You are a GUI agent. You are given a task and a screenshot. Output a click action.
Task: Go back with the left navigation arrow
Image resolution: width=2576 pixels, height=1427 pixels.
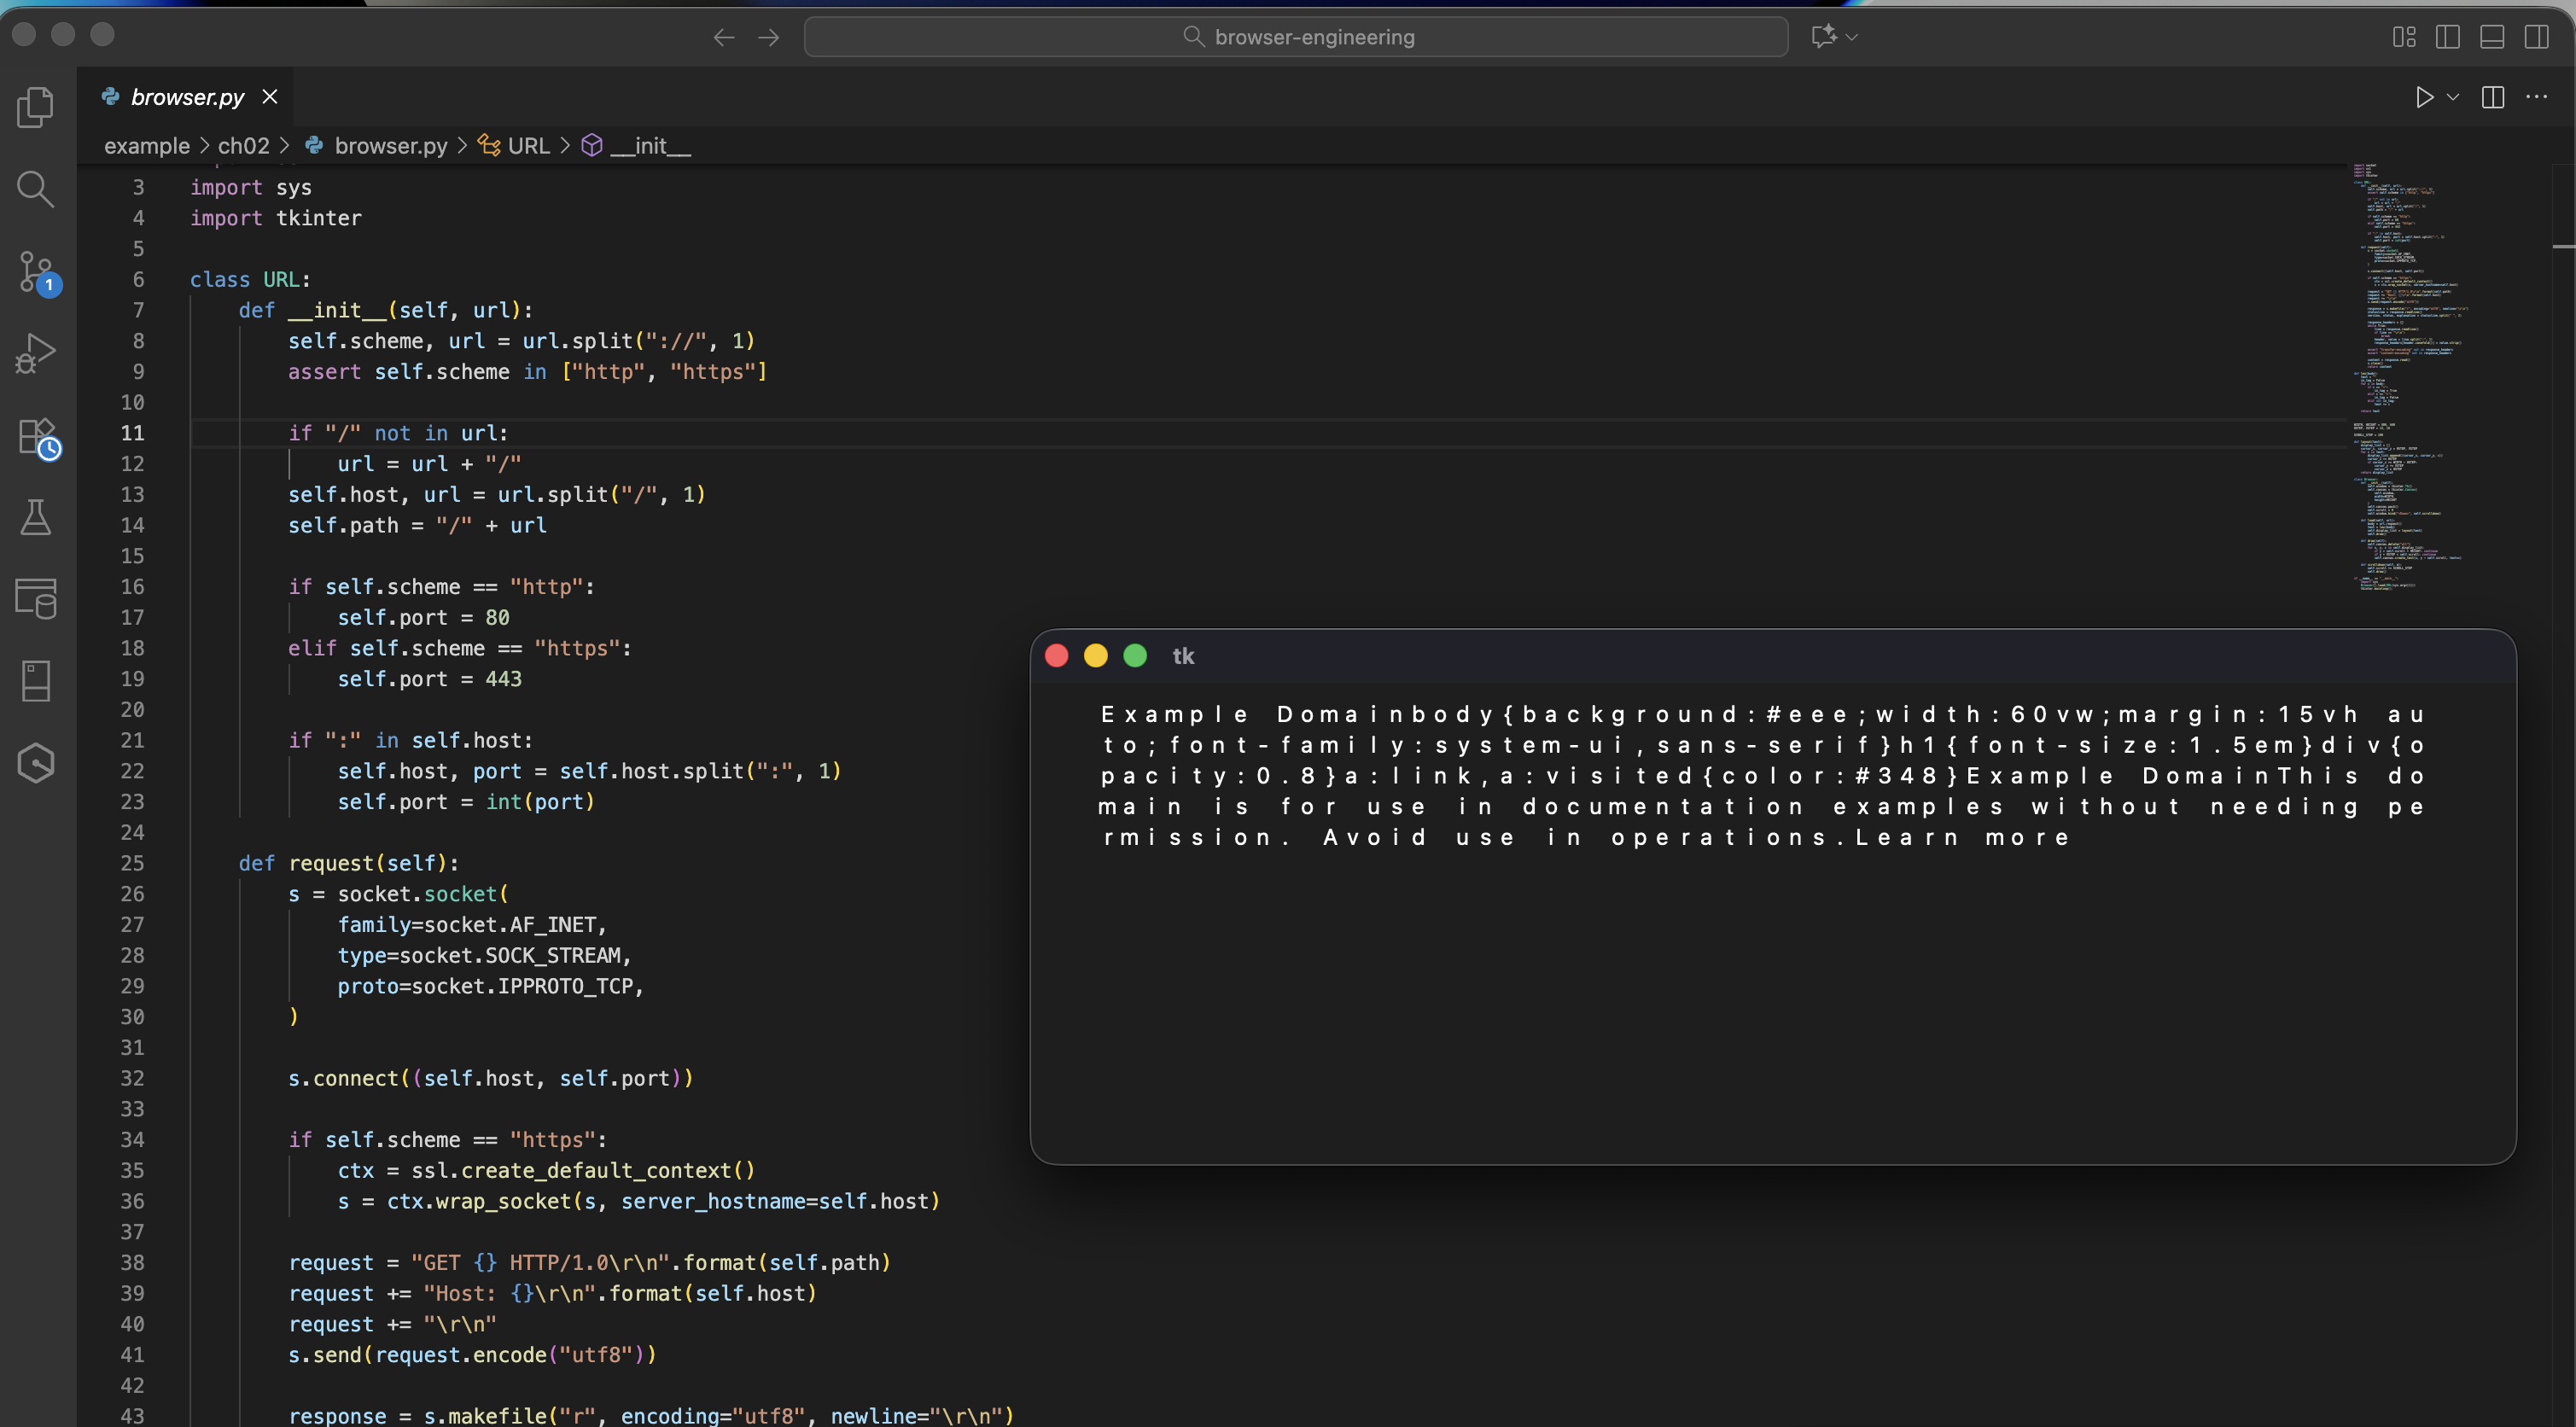[x=723, y=37]
